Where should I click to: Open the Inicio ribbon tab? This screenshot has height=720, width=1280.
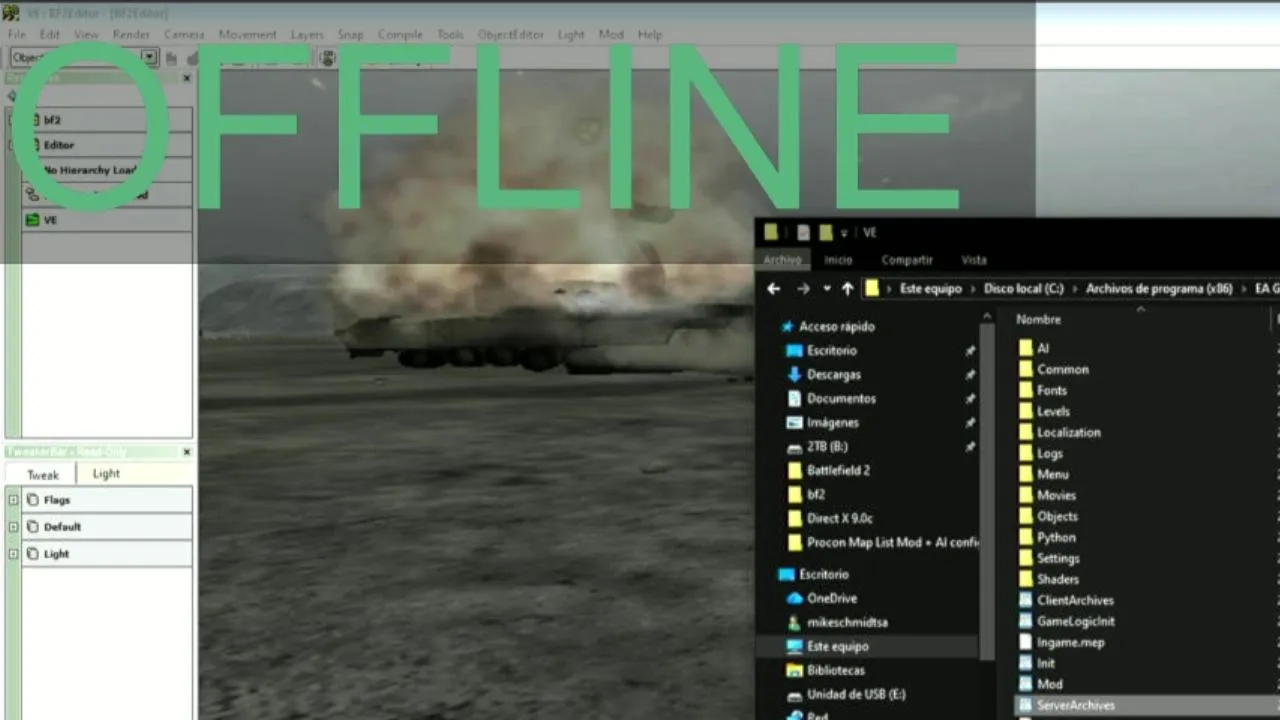click(838, 260)
